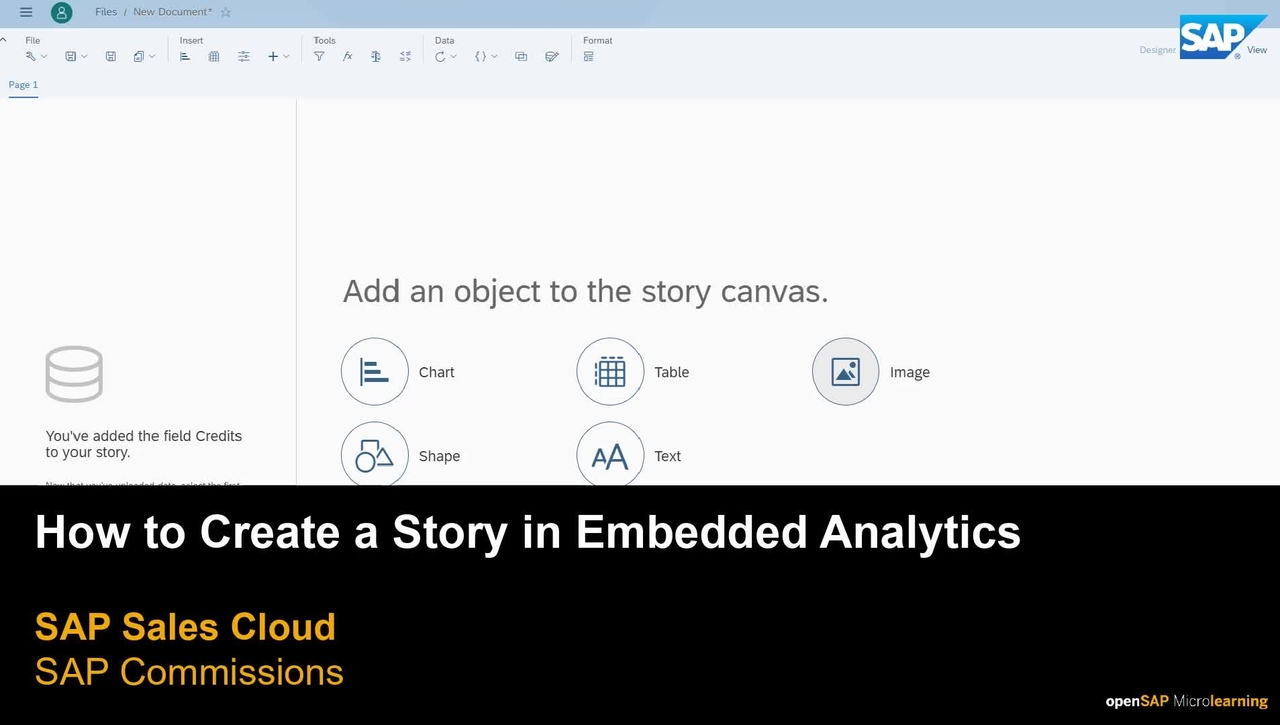The image size is (1280, 725).
Task: Click the refresh data icon
Action: click(440, 57)
